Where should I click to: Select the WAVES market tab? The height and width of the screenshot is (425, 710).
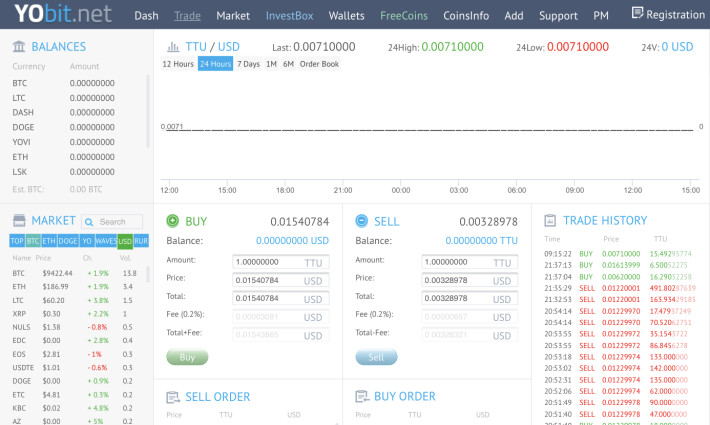(106, 241)
